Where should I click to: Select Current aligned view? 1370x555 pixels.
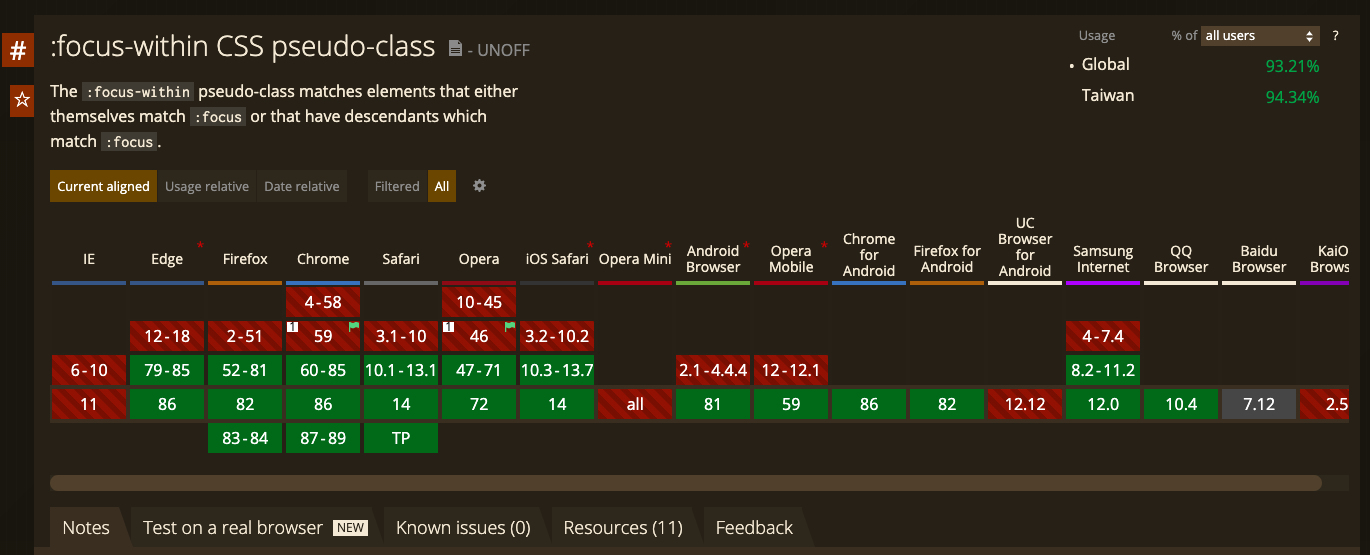tap(103, 186)
